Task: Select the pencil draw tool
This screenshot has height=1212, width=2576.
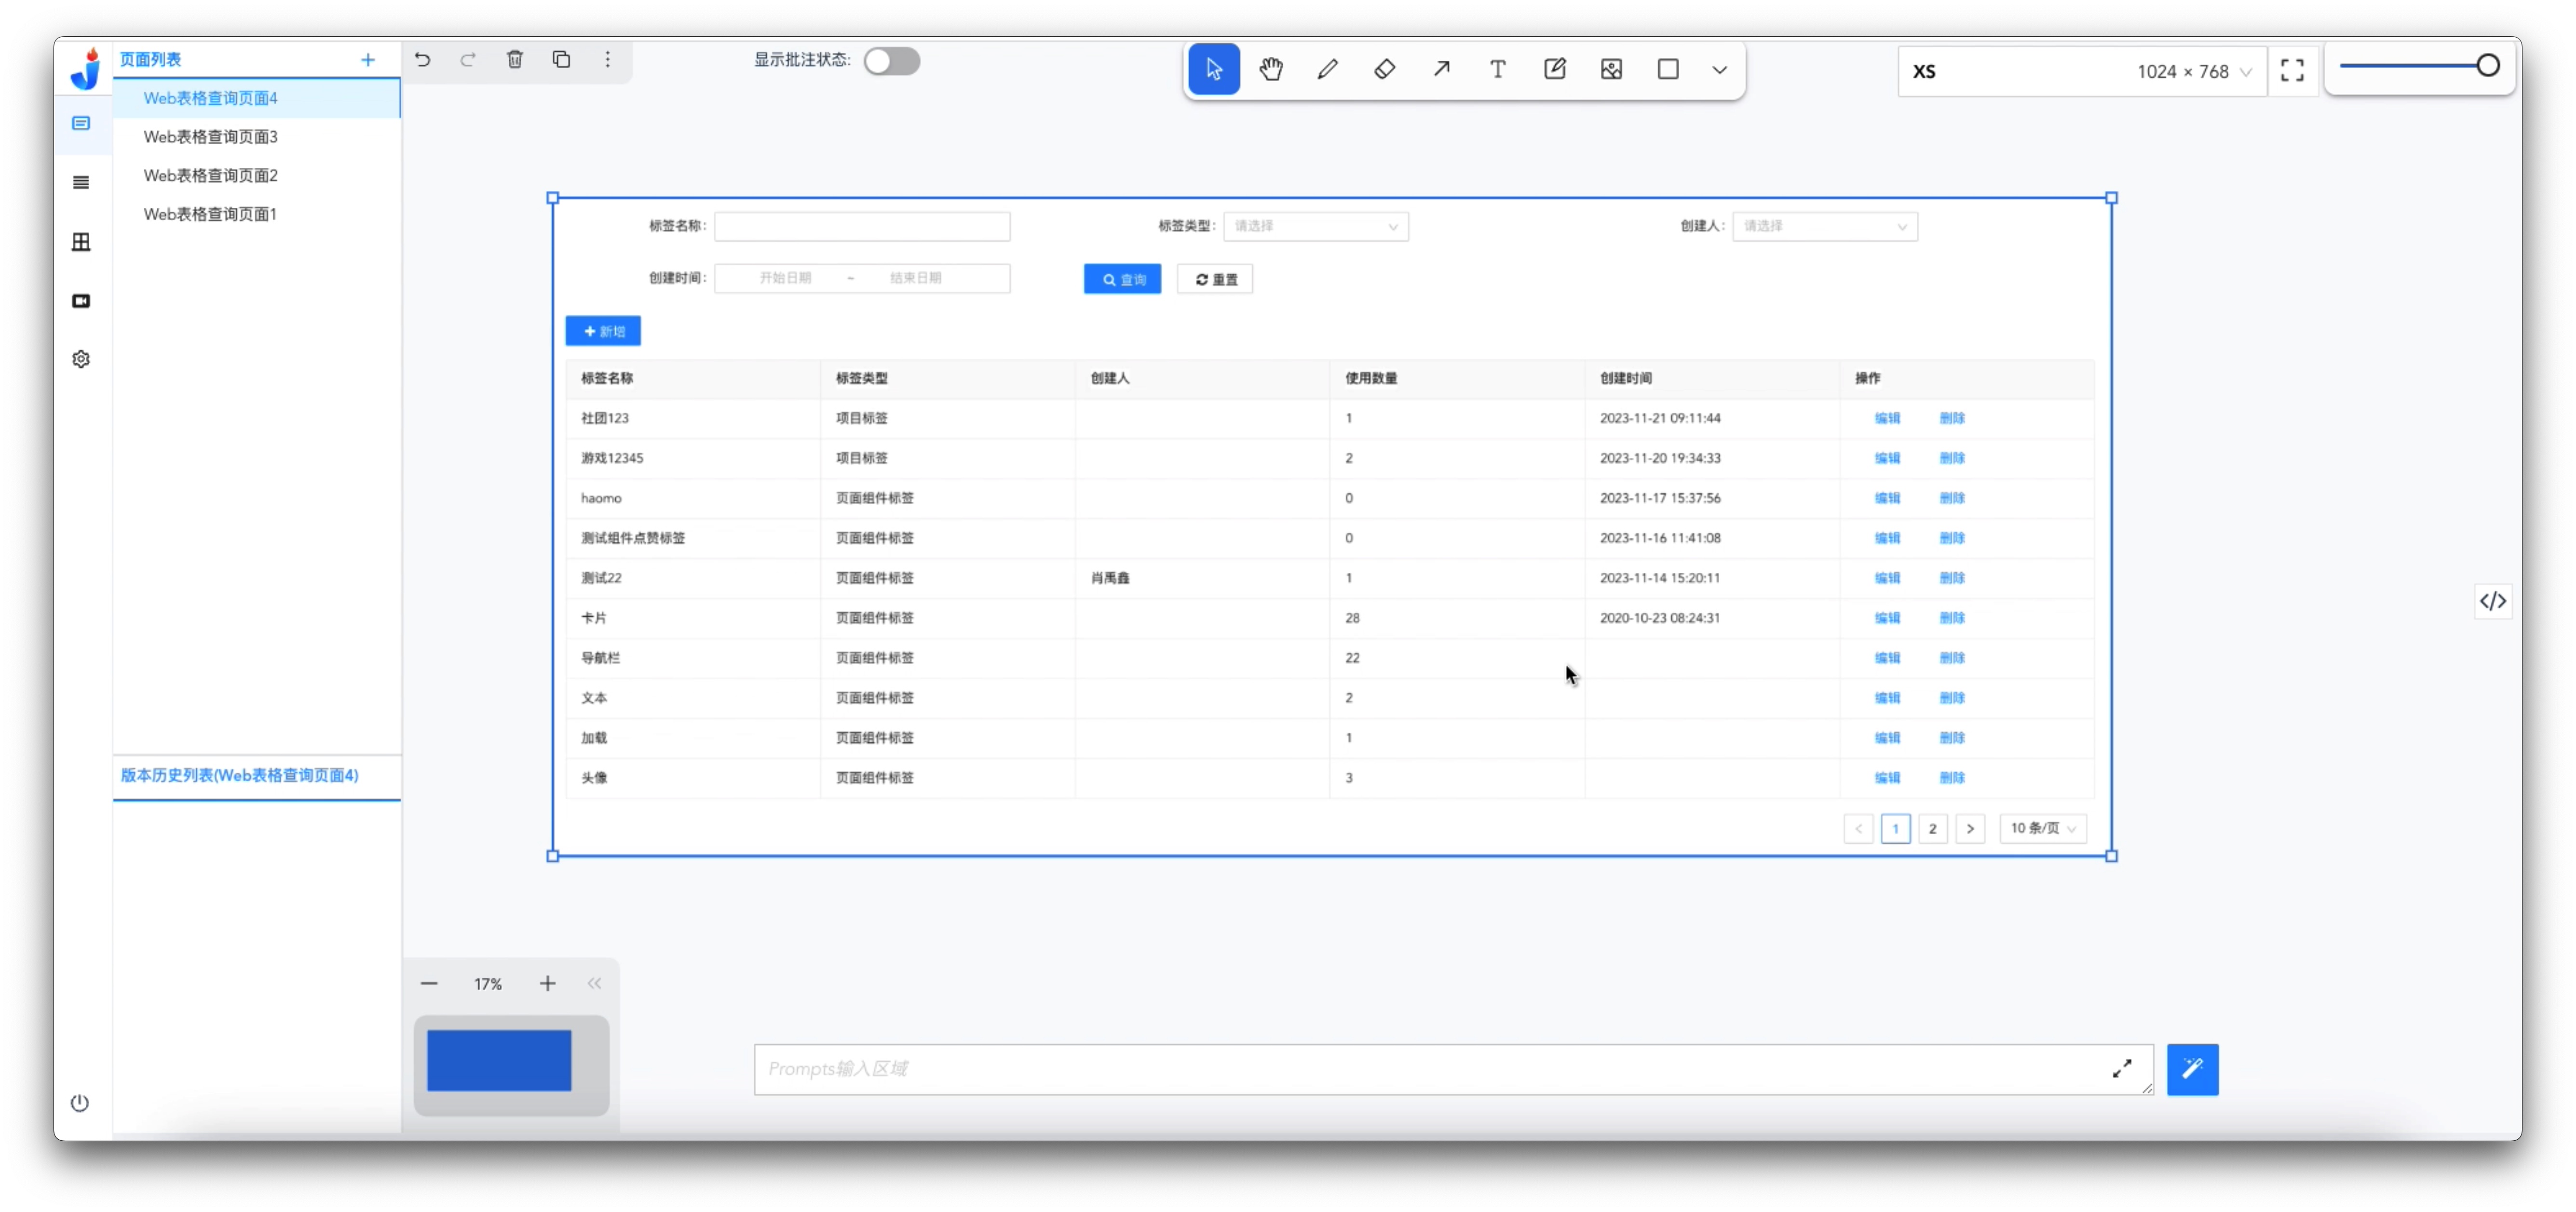Action: pyautogui.click(x=1328, y=69)
